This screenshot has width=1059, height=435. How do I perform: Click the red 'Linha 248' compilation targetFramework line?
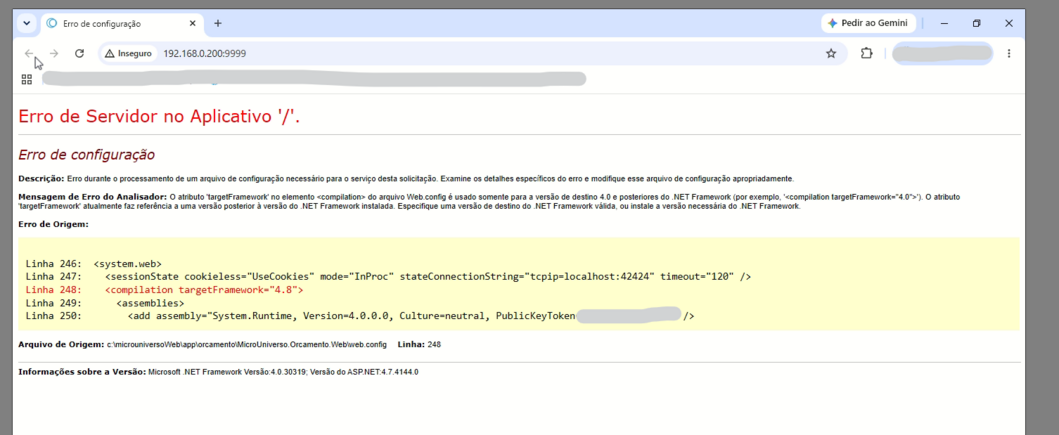[x=165, y=290]
